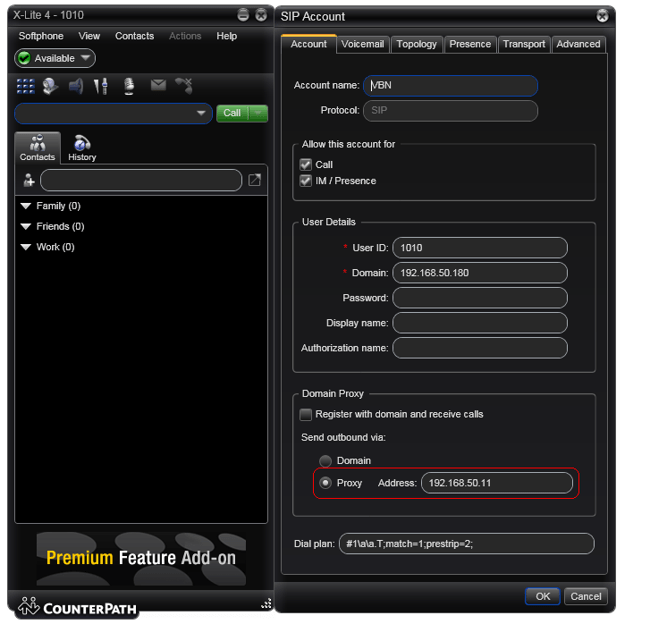Click the add contact icon
Viewport: 650px width, 624px height.
click(x=29, y=180)
